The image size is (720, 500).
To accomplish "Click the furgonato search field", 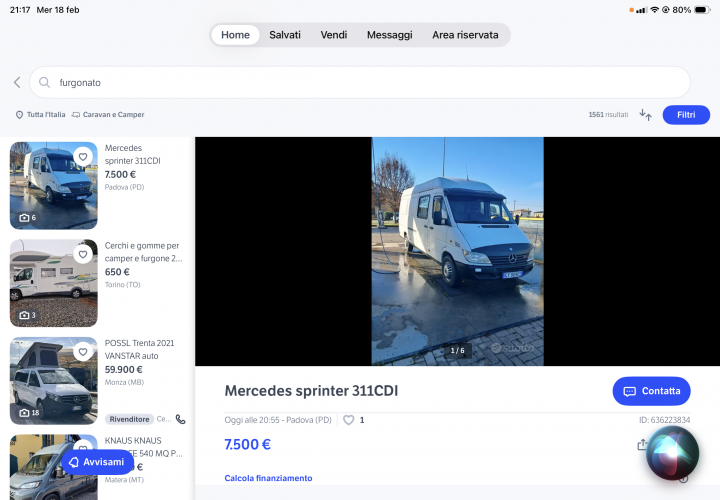I will point(360,82).
